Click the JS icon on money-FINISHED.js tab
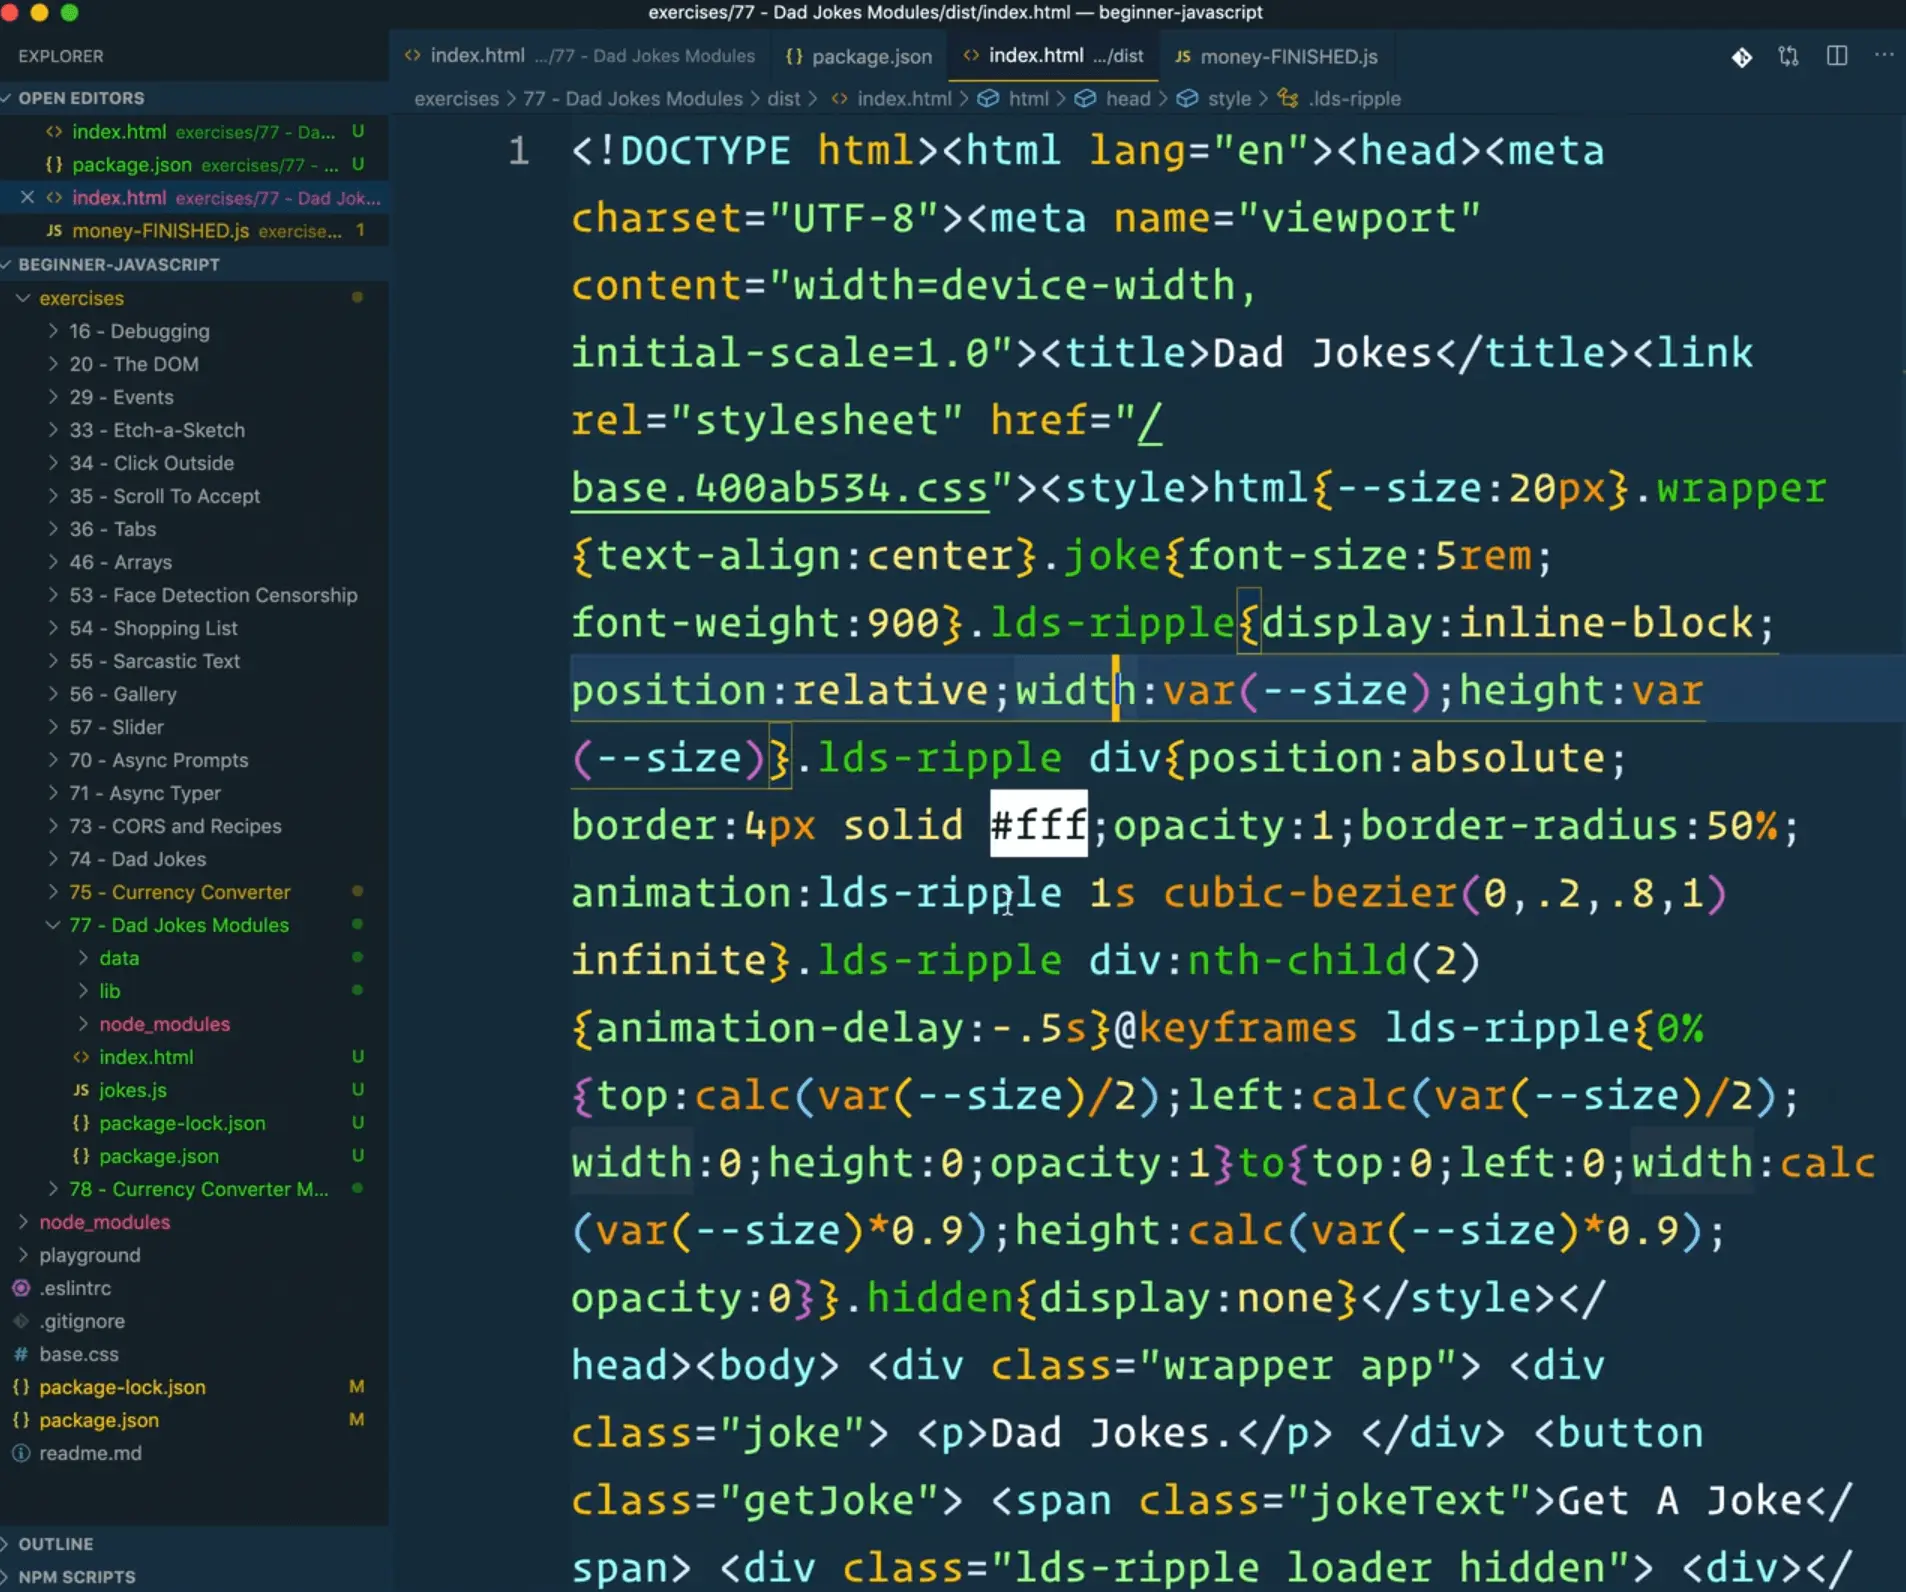 point(1182,57)
